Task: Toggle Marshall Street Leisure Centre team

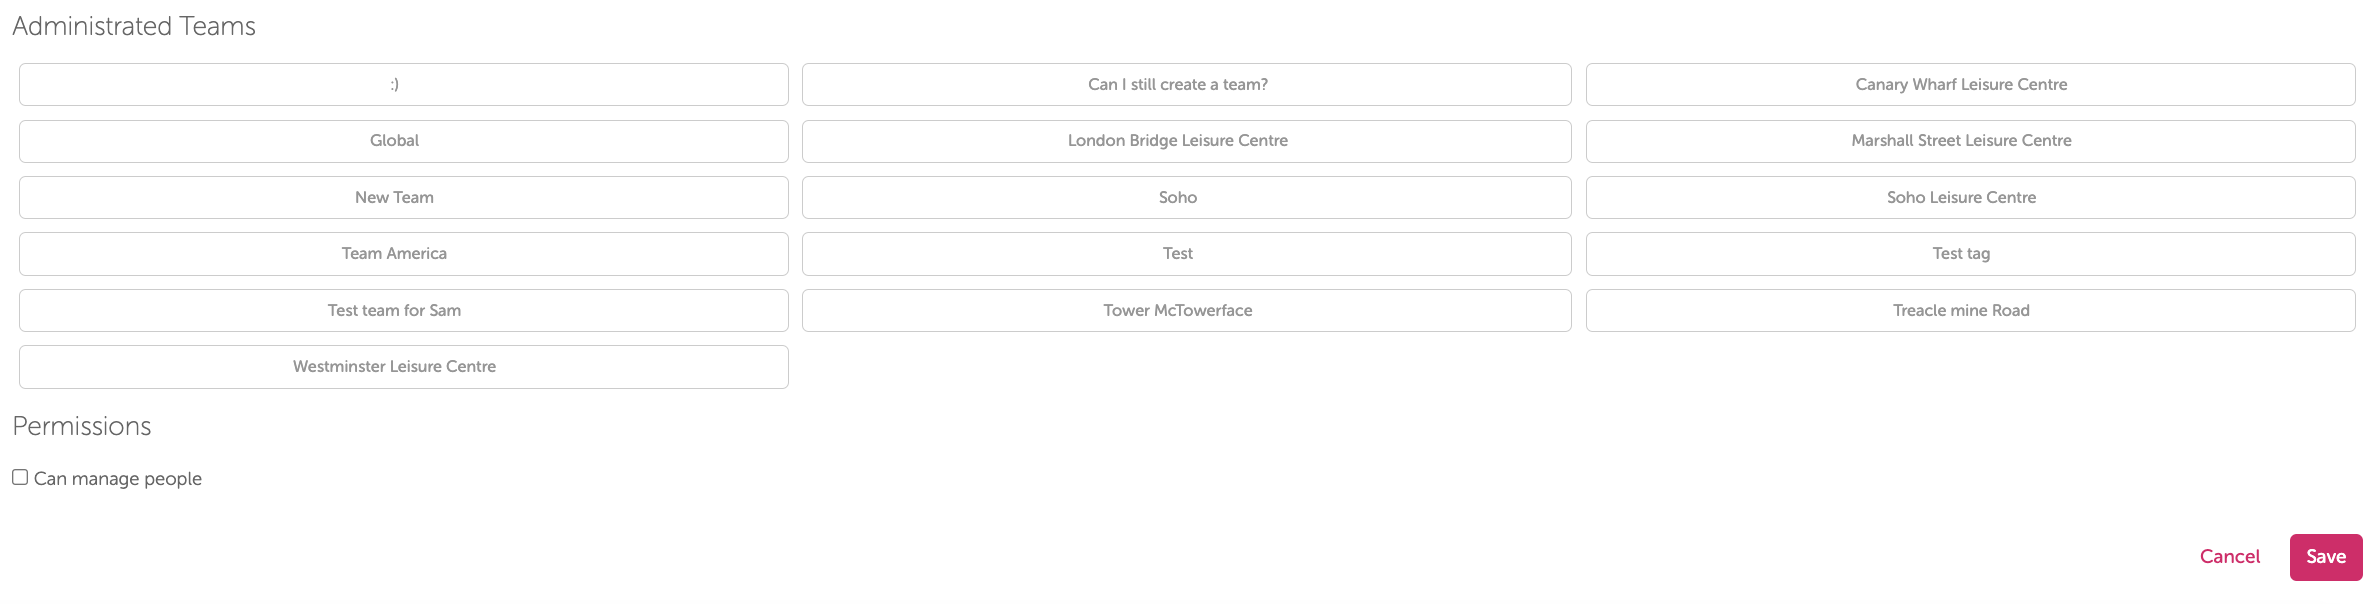Action: [1970, 141]
